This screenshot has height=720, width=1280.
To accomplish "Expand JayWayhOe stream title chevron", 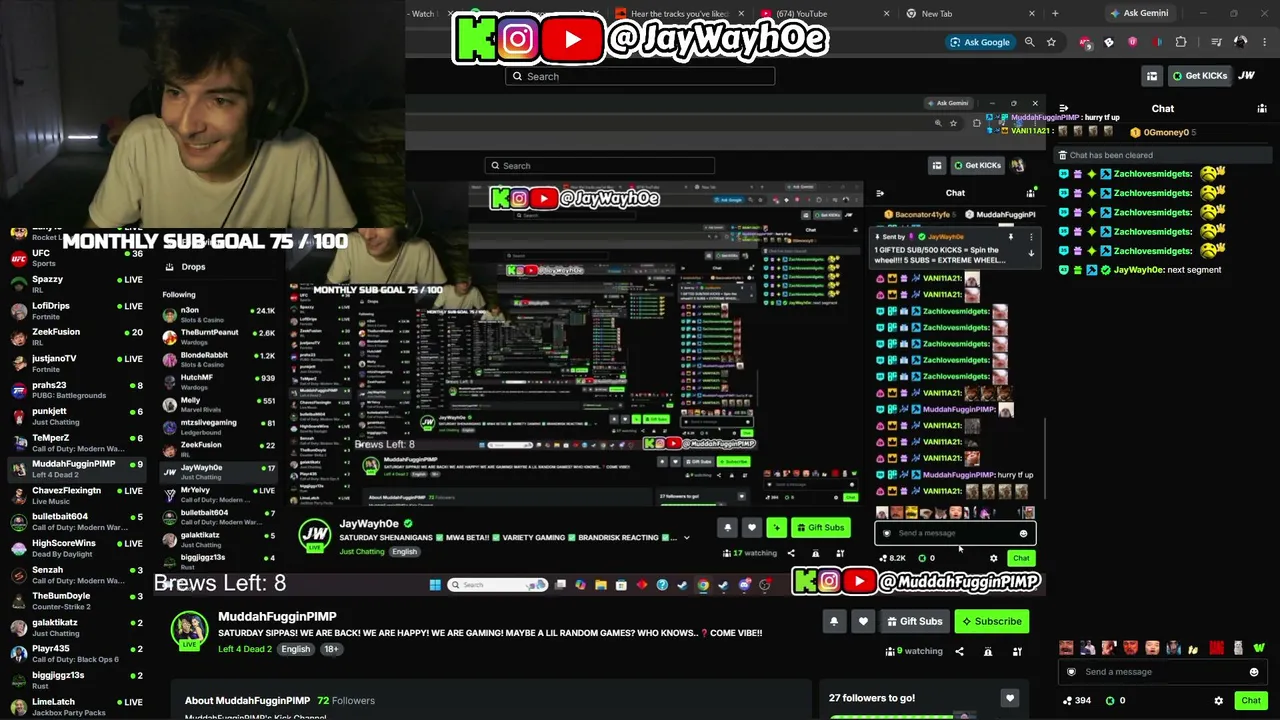I will coord(686,538).
